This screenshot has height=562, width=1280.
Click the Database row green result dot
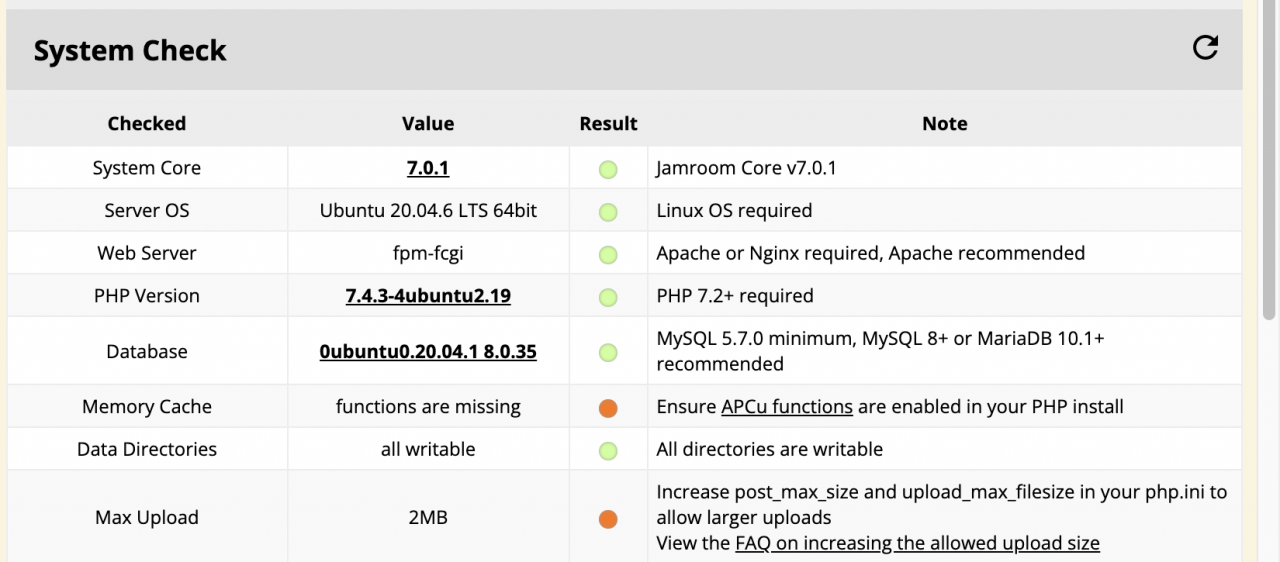(608, 352)
